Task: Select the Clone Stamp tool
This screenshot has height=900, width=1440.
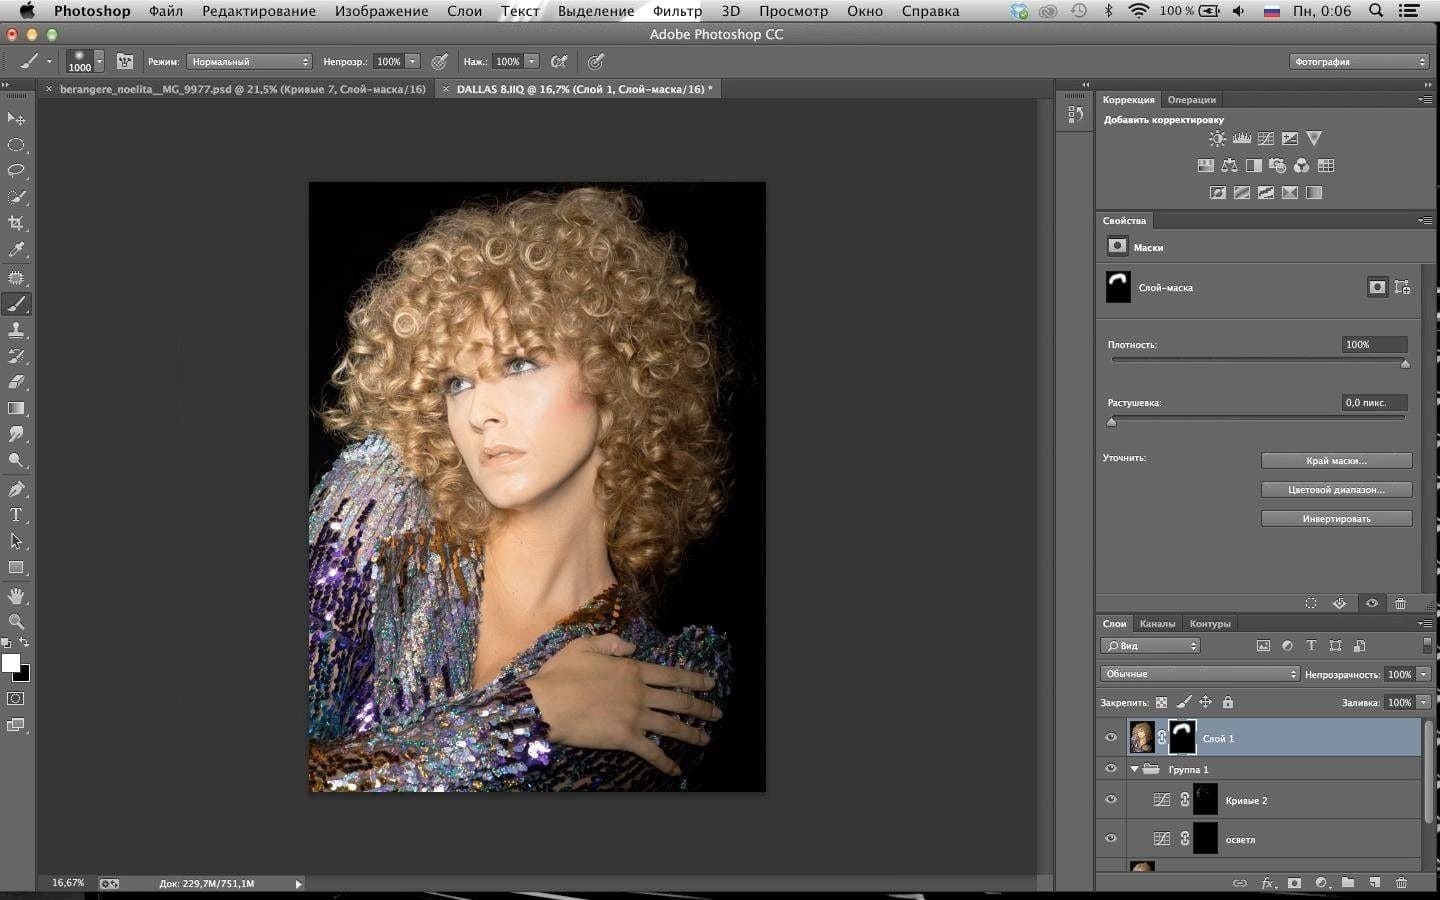Action: 16,330
